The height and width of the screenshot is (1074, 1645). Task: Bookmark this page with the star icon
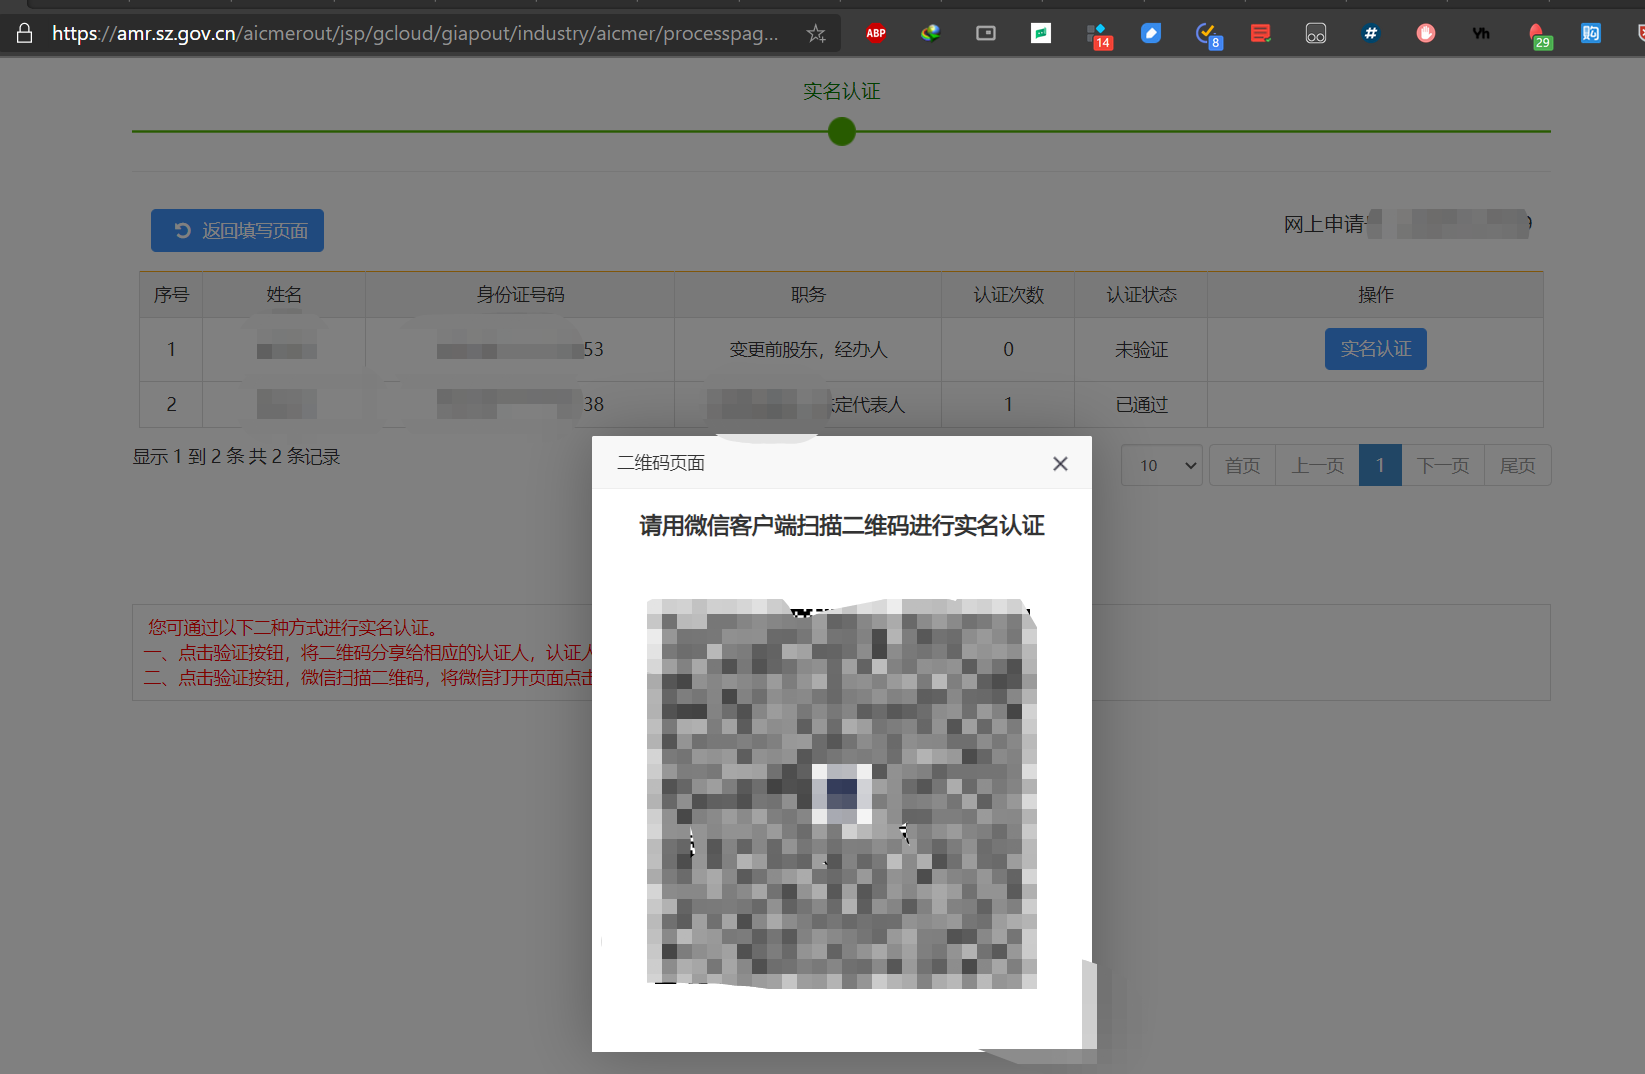coord(816,33)
